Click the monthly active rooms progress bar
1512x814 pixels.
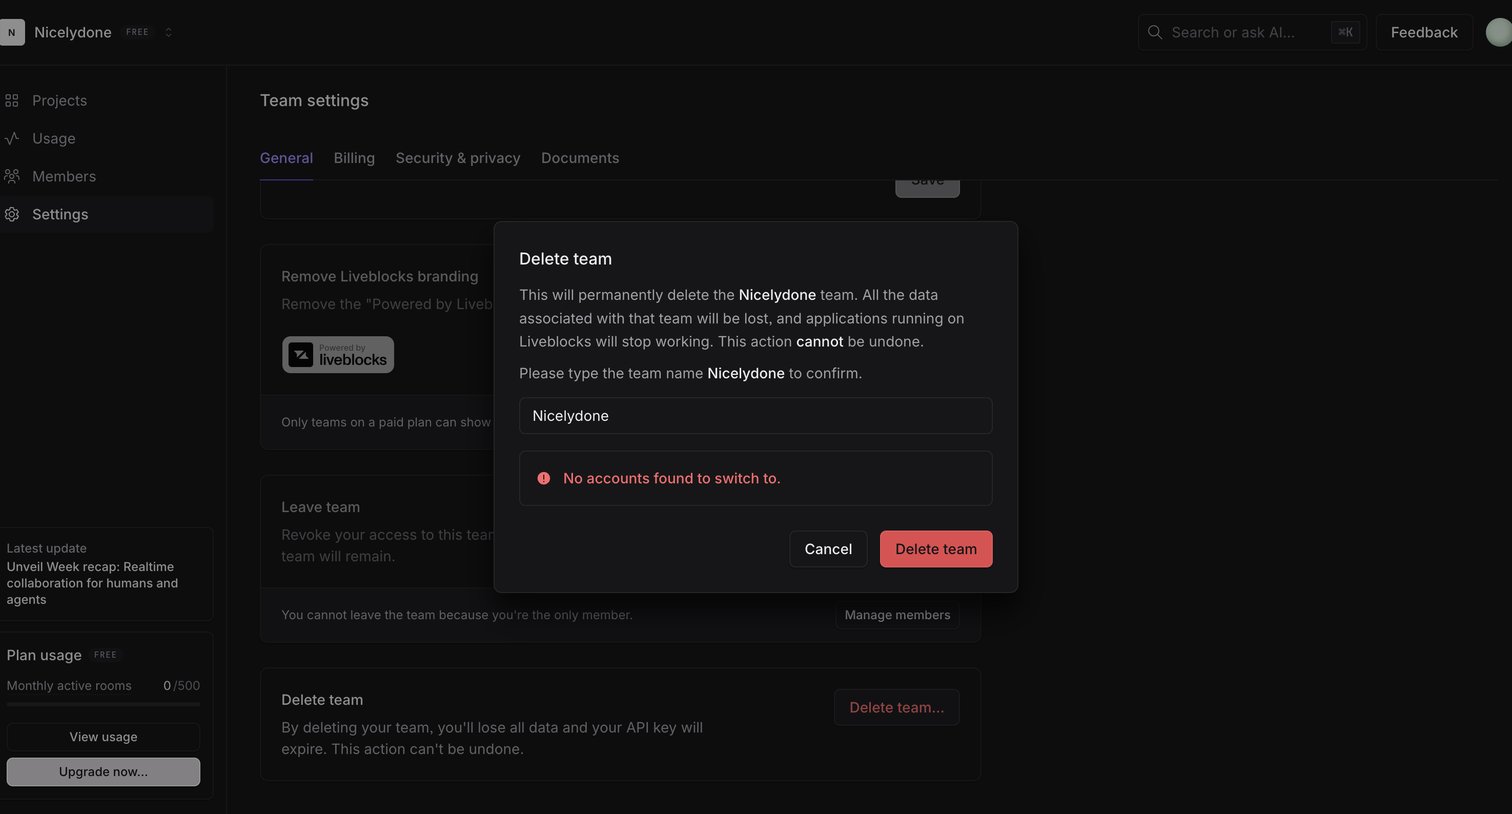click(x=103, y=704)
